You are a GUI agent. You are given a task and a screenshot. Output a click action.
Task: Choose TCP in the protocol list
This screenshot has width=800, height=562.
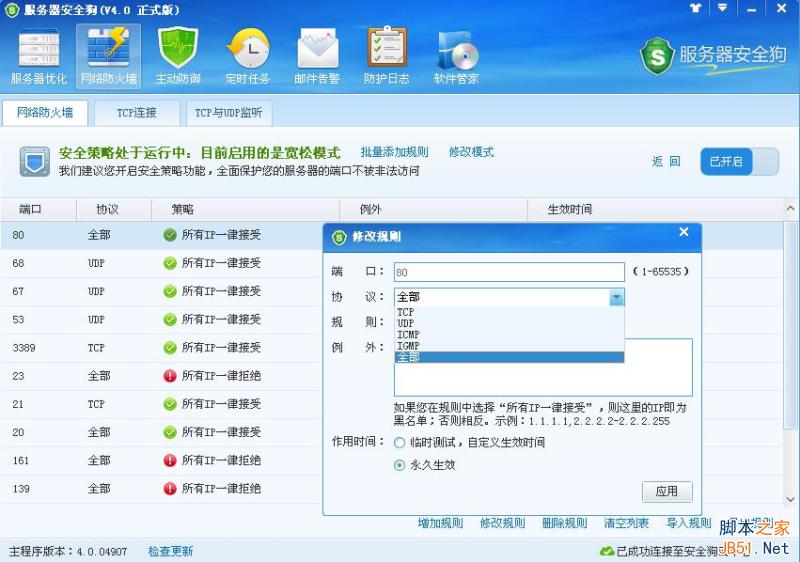pyautogui.click(x=405, y=312)
